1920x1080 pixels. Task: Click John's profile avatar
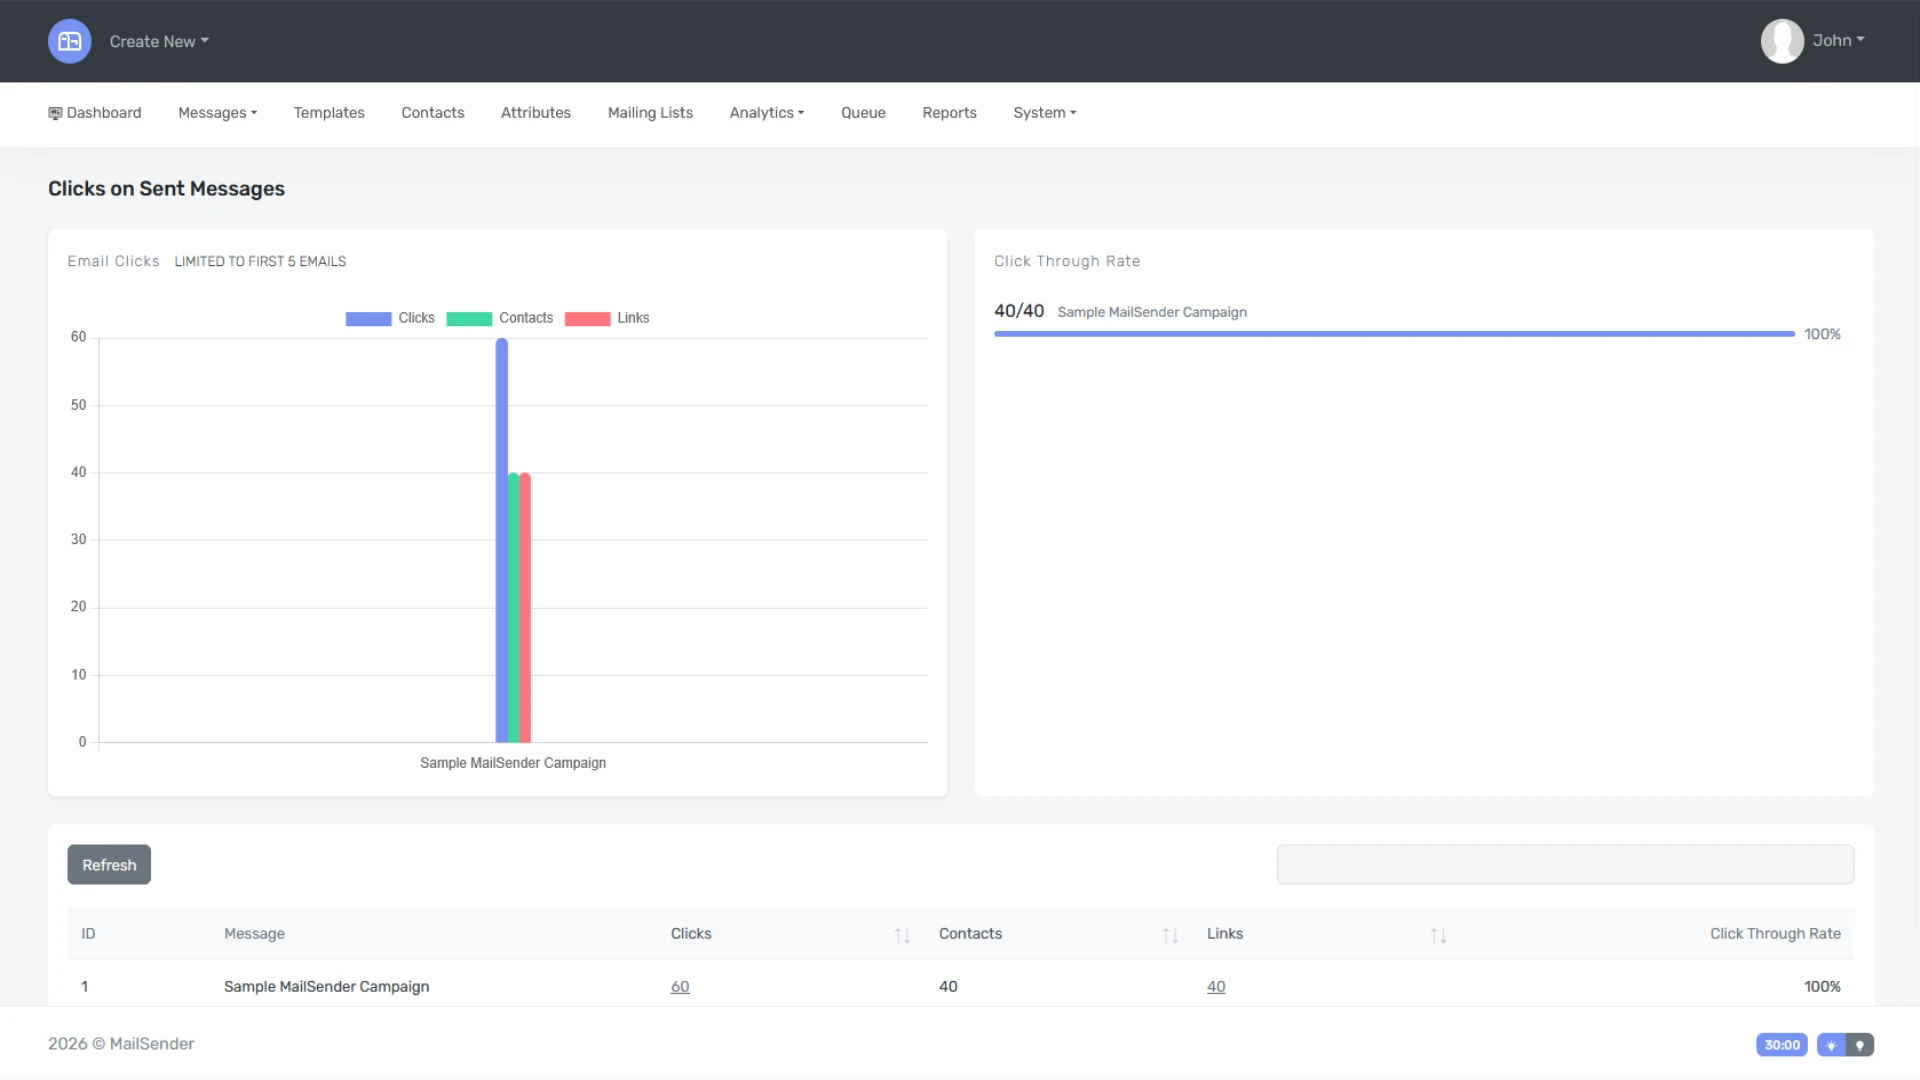pyautogui.click(x=1782, y=41)
